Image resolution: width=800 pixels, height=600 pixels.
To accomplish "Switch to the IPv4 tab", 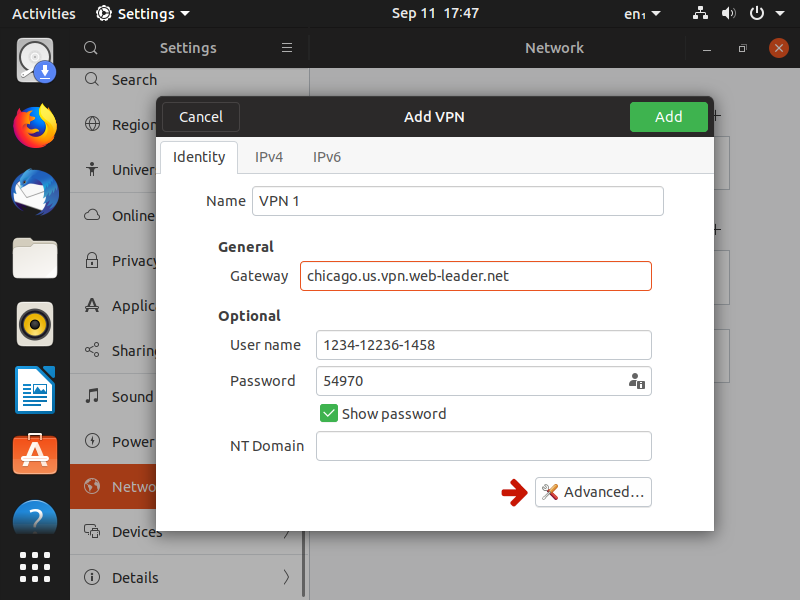I will 268,157.
